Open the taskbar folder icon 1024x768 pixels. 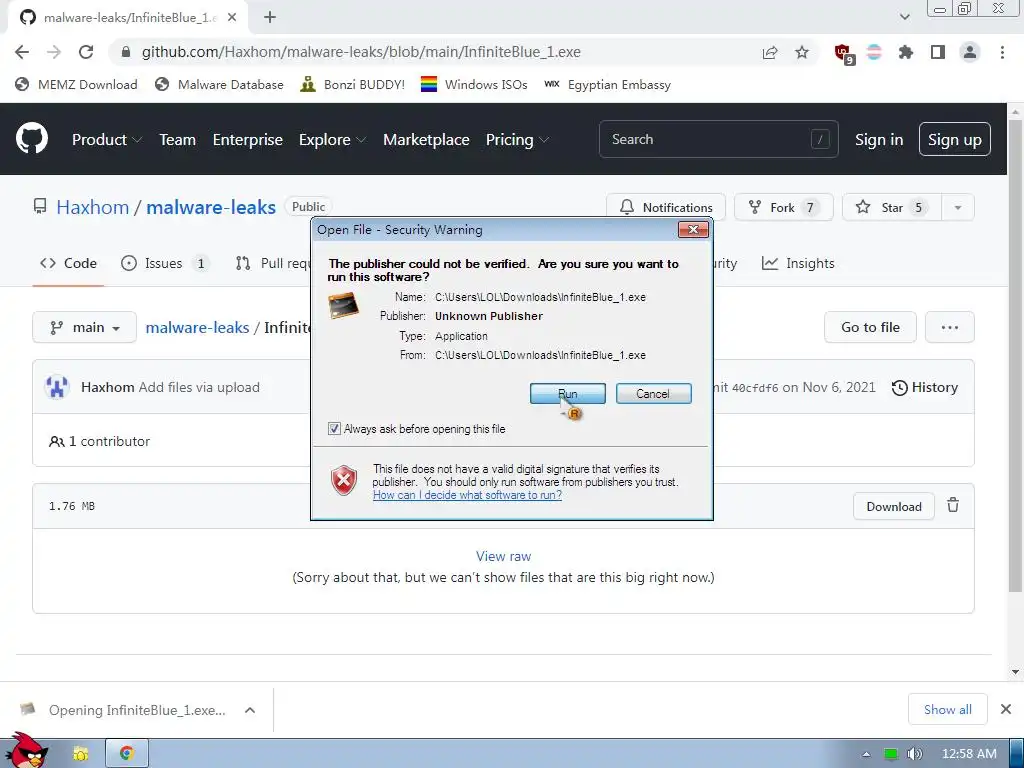tap(80, 754)
